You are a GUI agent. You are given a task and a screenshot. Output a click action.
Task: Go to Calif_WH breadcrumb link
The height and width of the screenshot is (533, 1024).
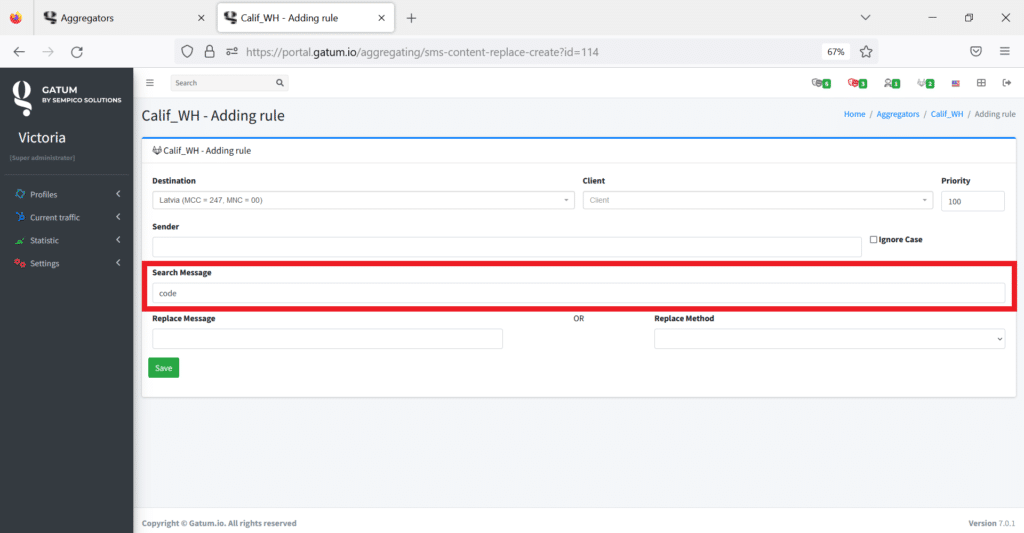coord(947,114)
